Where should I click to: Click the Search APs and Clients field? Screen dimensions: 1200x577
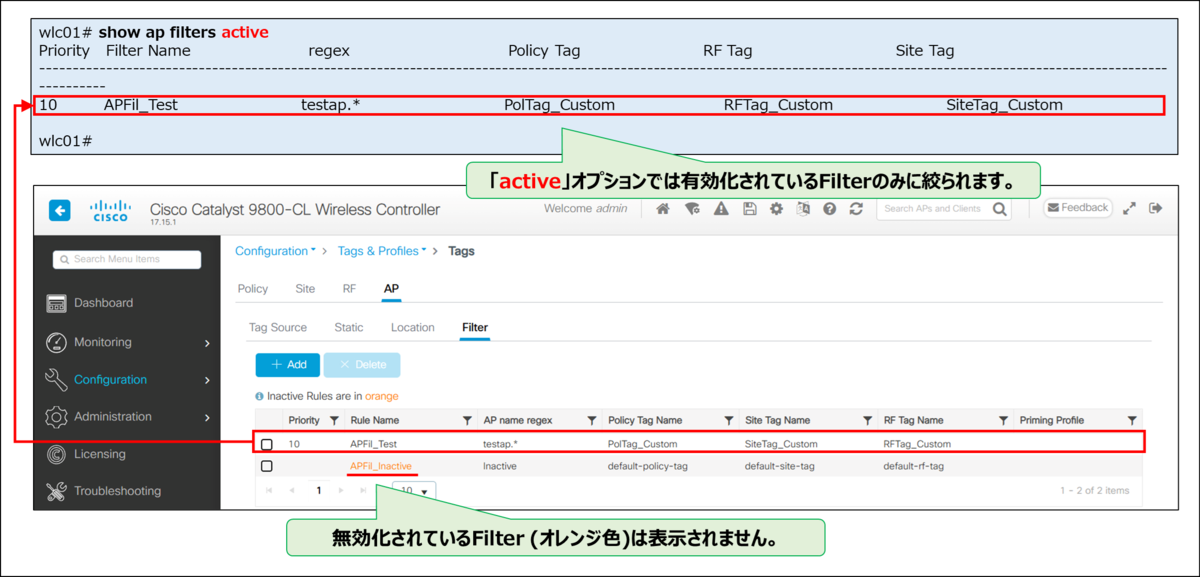(x=935, y=208)
